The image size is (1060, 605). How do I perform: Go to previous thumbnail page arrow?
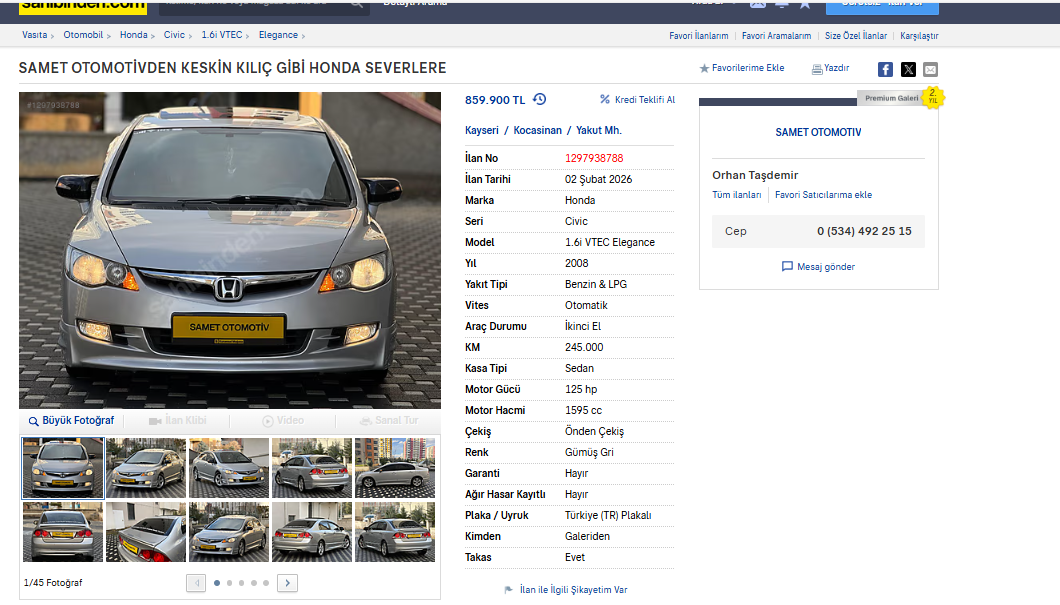[196, 583]
